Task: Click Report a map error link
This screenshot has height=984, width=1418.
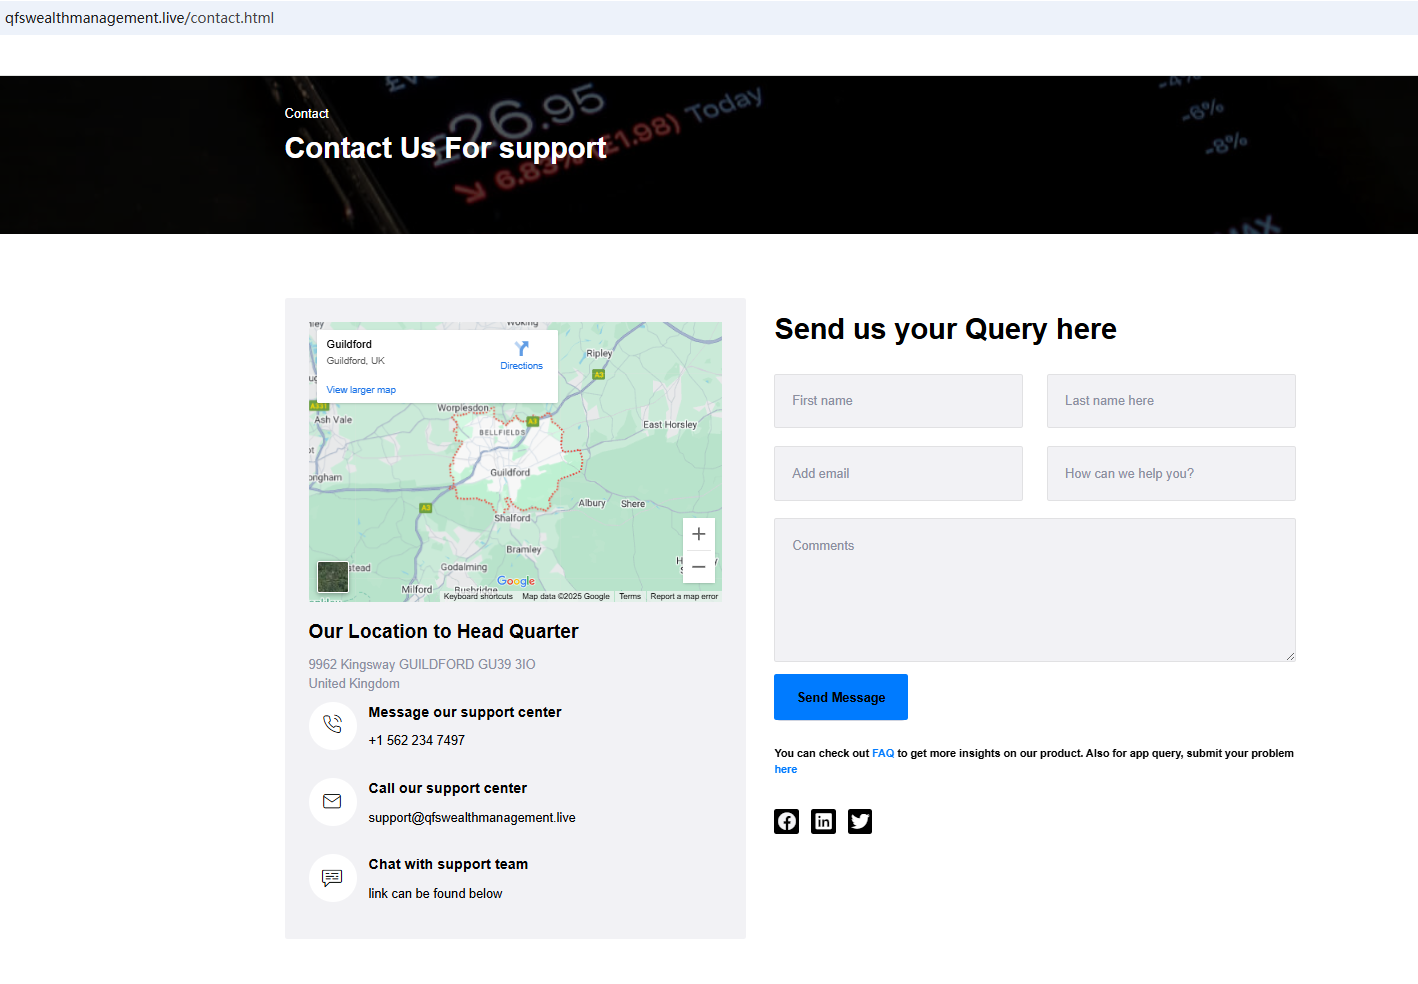Action: pyautogui.click(x=684, y=596)
